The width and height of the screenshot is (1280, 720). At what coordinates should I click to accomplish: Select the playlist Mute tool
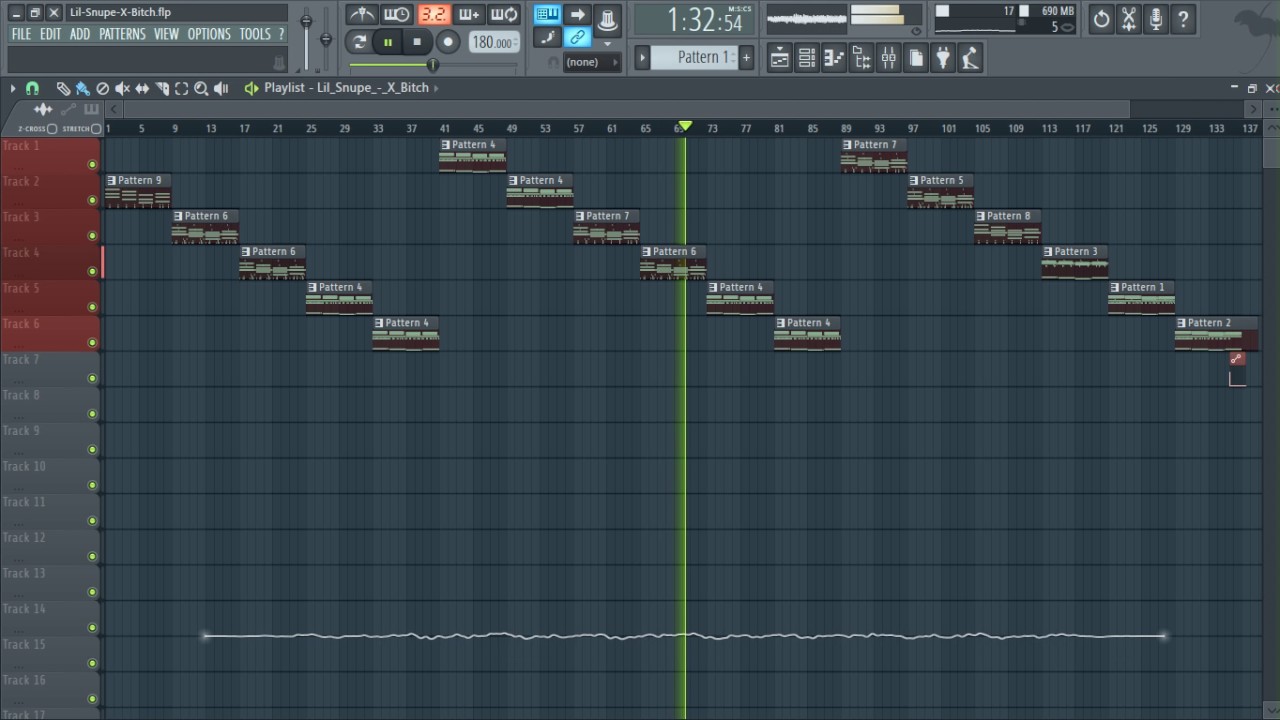123,88
